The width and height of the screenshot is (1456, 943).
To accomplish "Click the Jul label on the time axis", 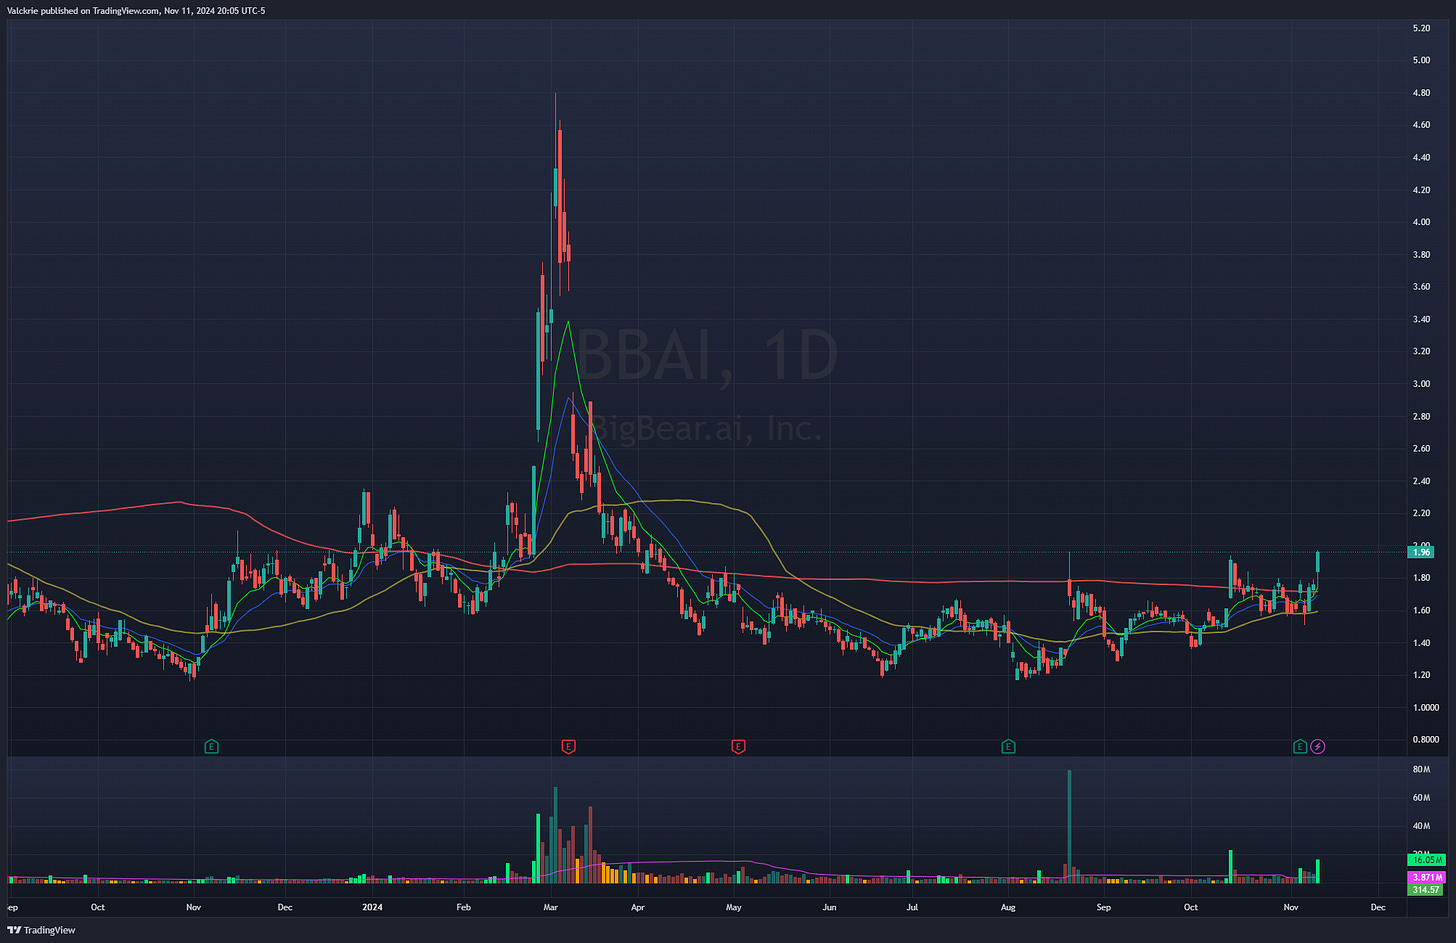I will click(x=912, y=908).
